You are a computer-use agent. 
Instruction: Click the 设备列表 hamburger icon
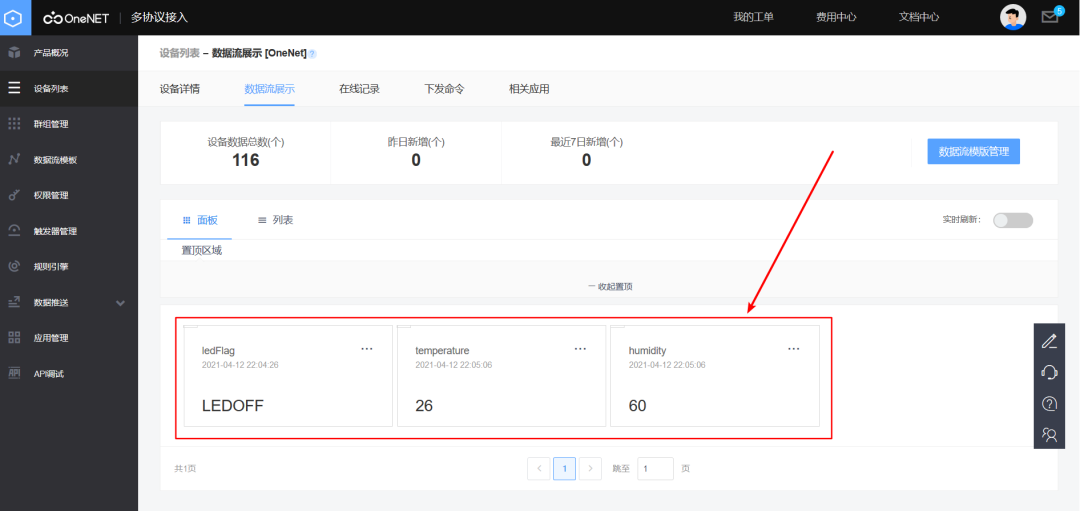(x=14, y=88)
